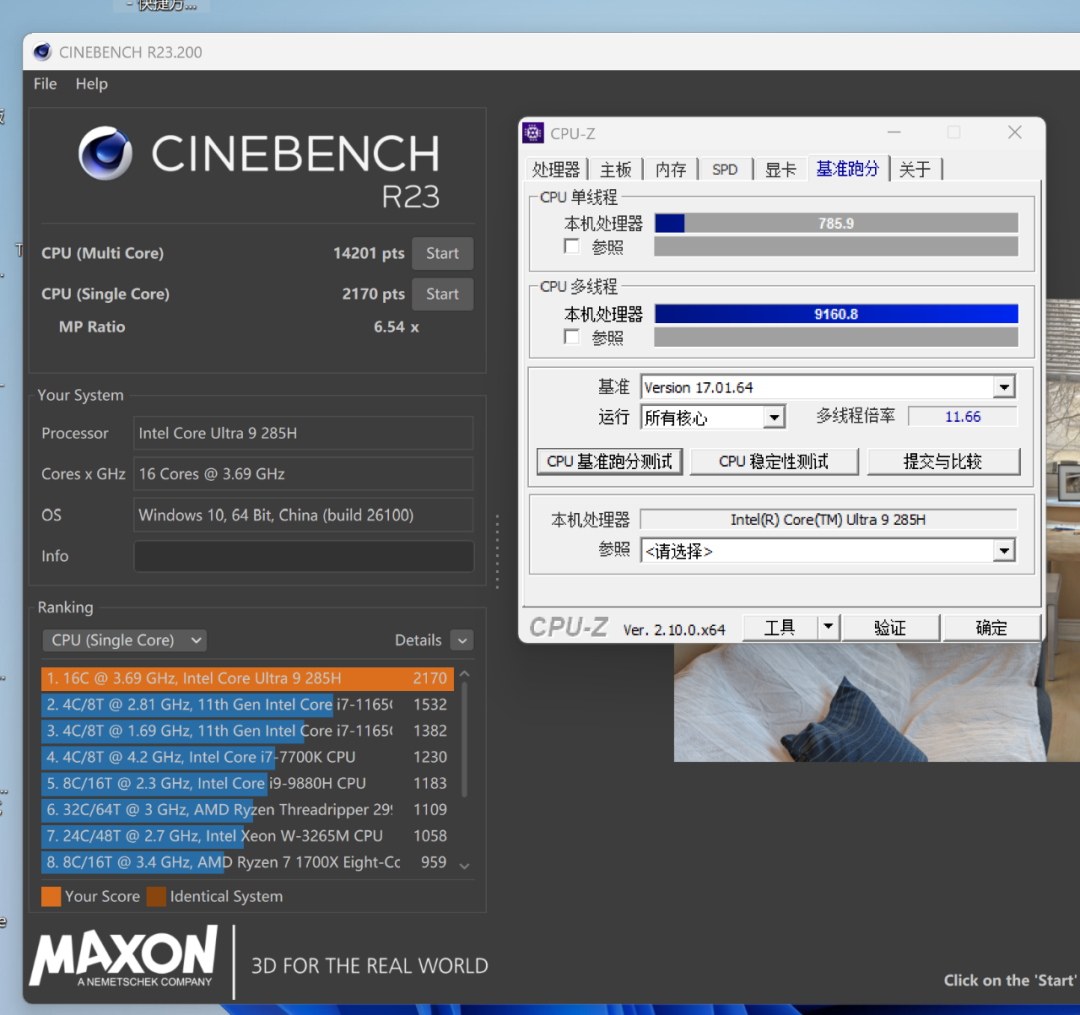Click the single-thread 785.9 score bar
This screenshot has width=1080, height=1015.
[x=836, y=223]
